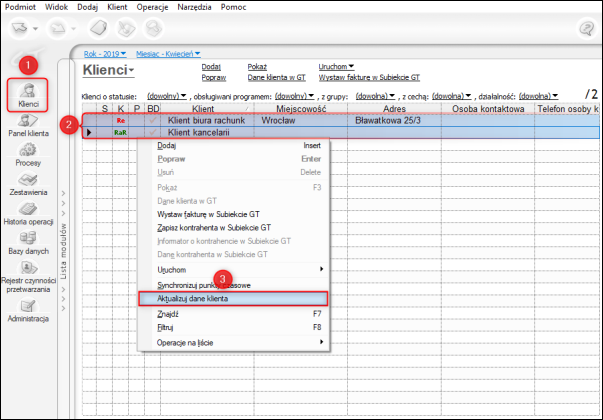Open the działalność (dowolna) dropdown
Screen dimensions: 603x420
(538, 96)
